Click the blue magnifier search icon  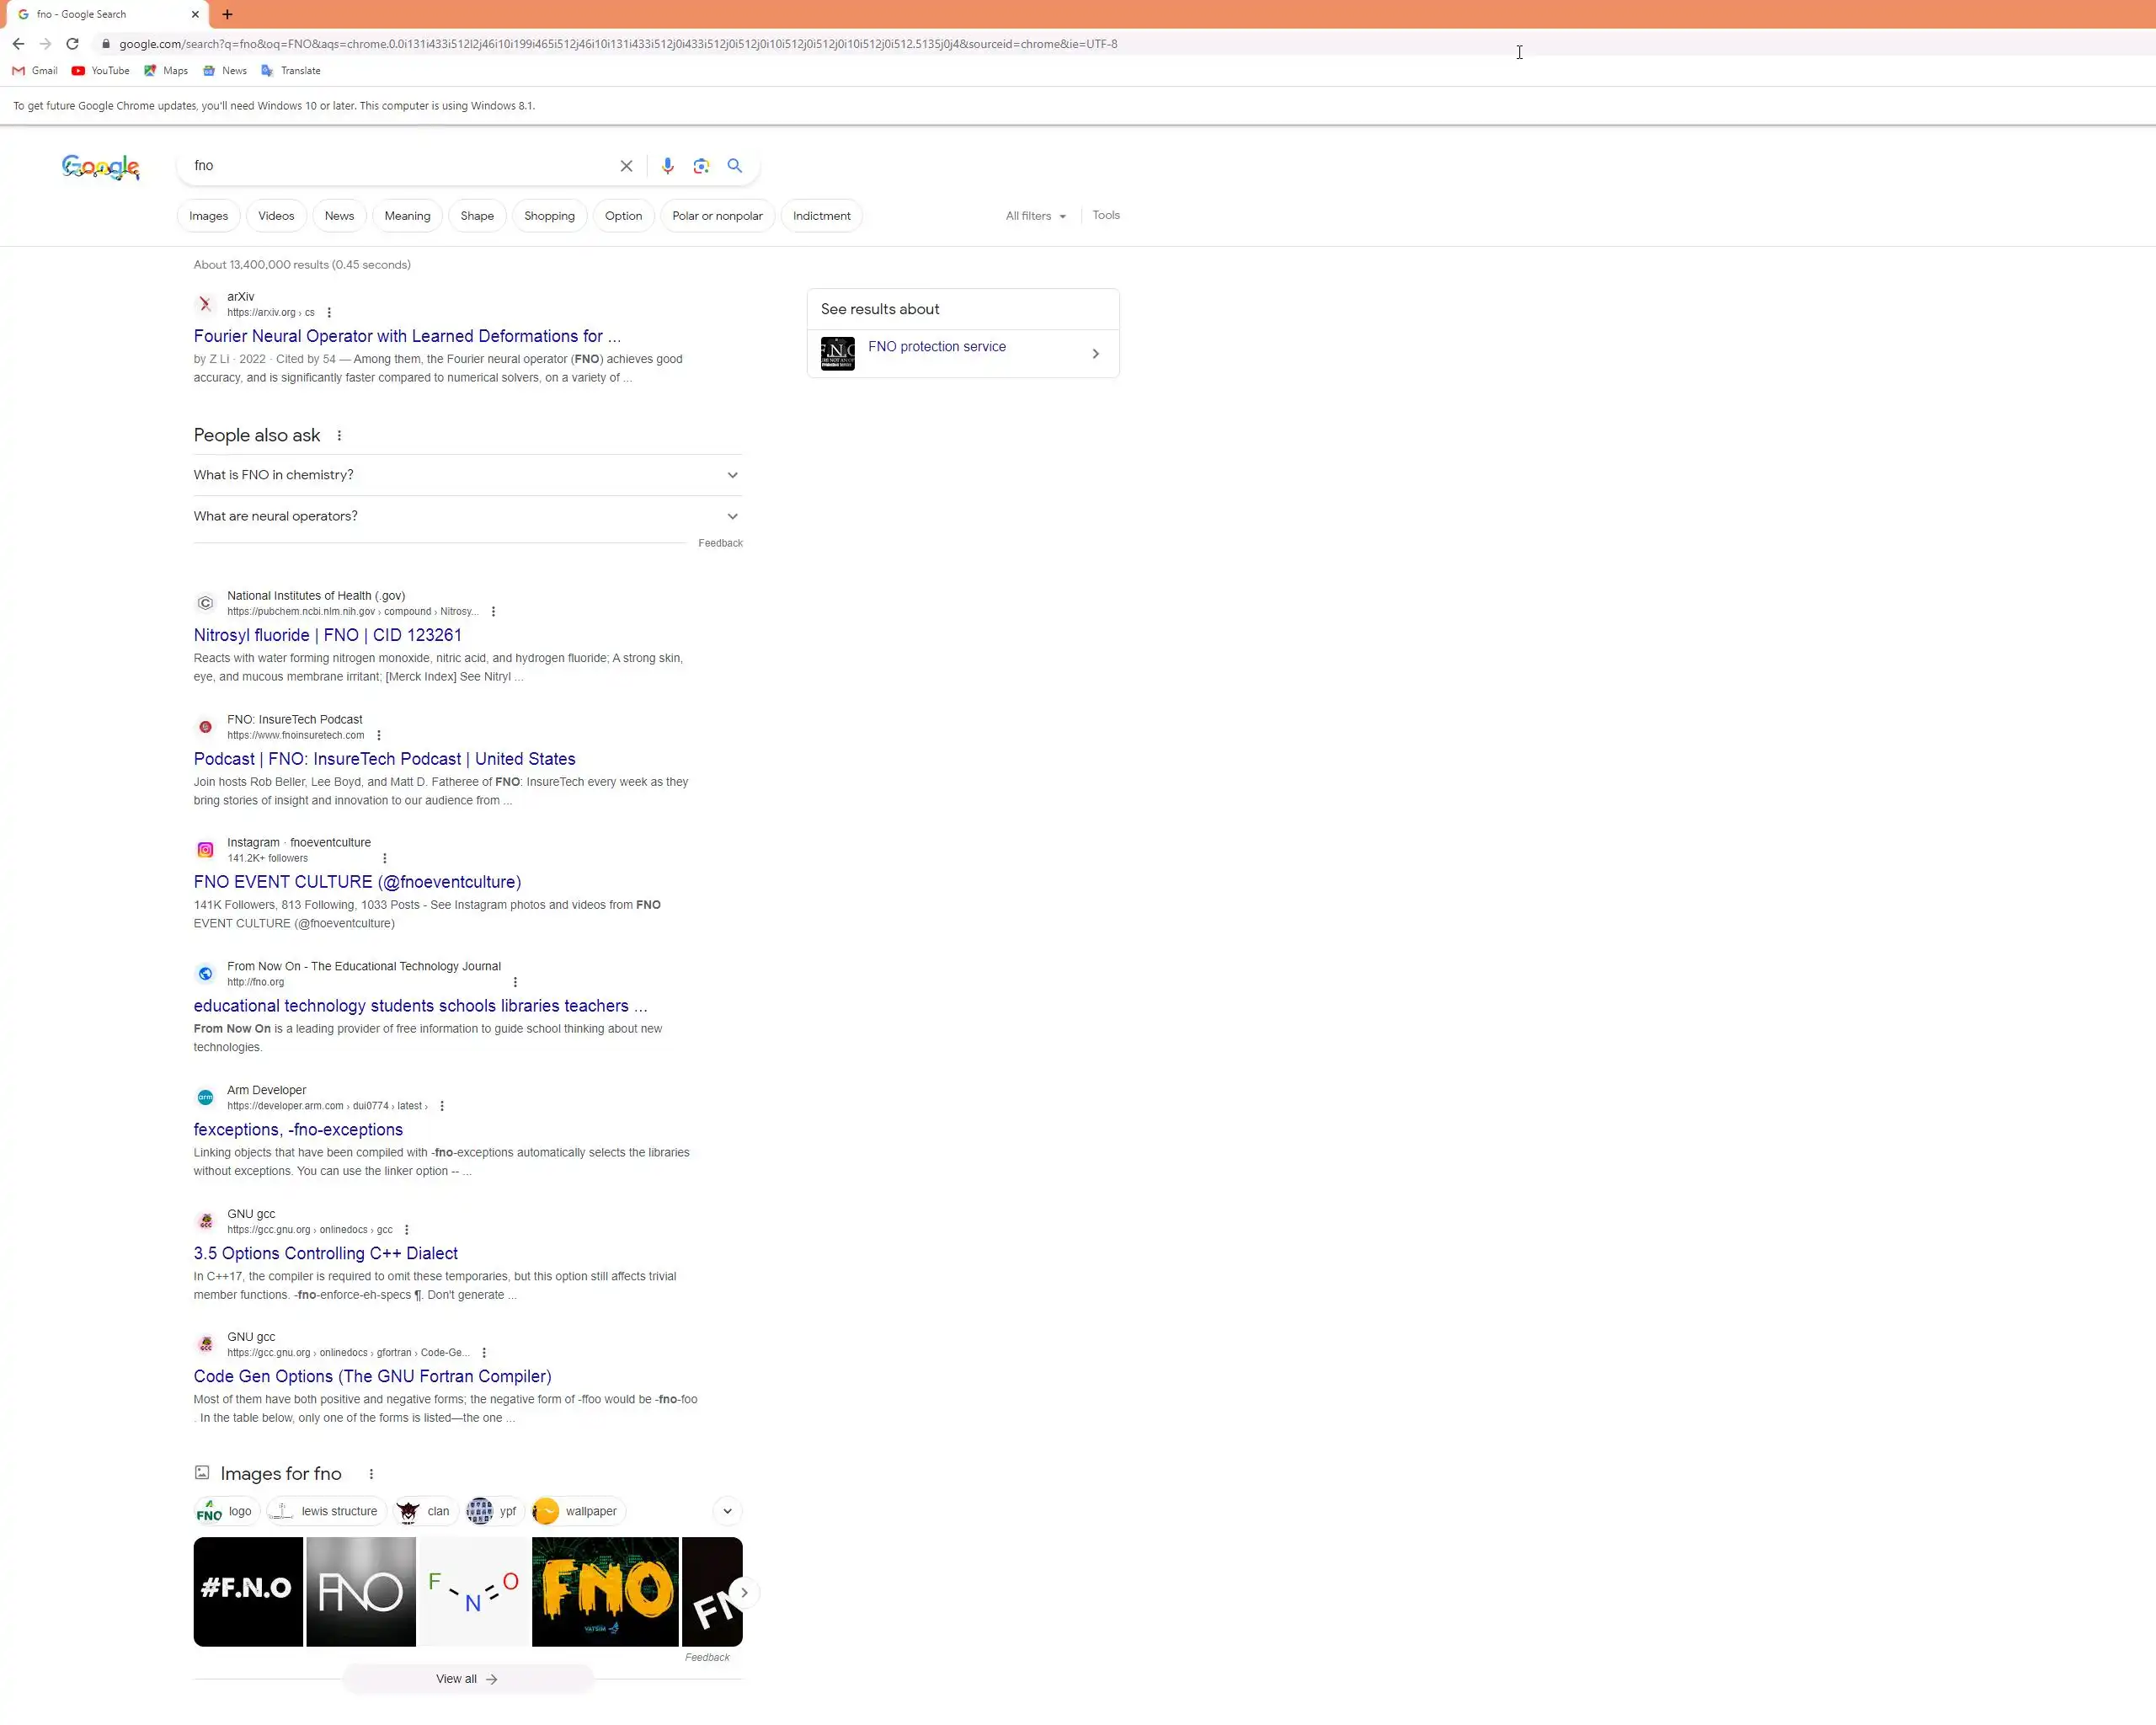735,166
